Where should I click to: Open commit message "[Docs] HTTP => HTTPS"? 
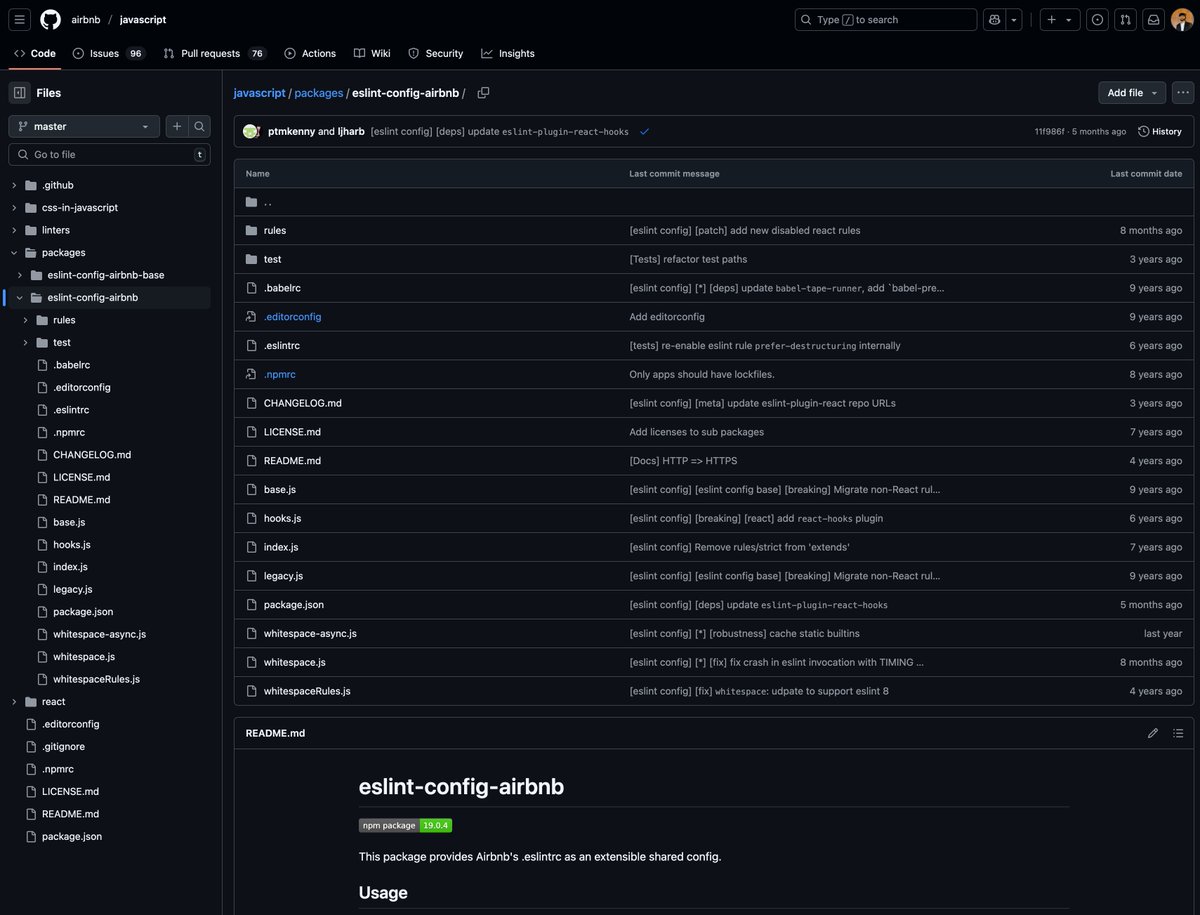pos(683,461)
